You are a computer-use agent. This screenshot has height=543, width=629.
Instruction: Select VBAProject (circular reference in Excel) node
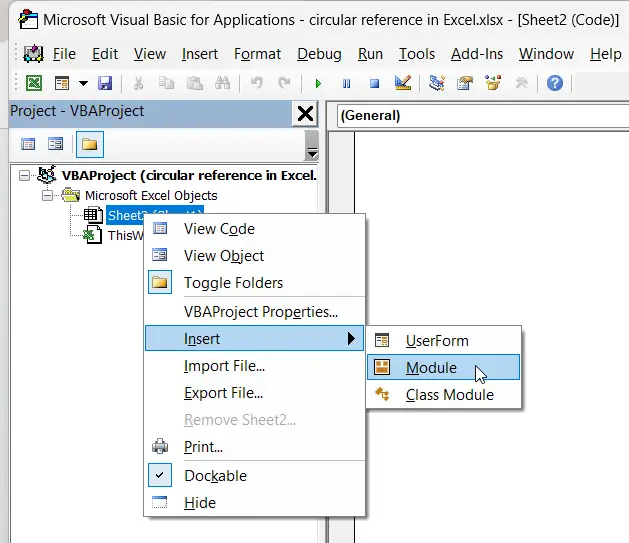point(189,175)
